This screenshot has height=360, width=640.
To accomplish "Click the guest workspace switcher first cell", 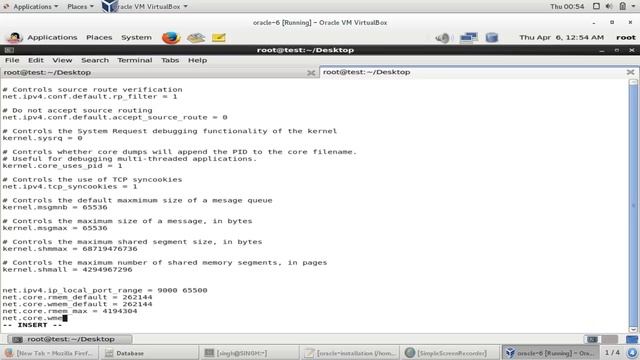I will [x=593, y=339].
